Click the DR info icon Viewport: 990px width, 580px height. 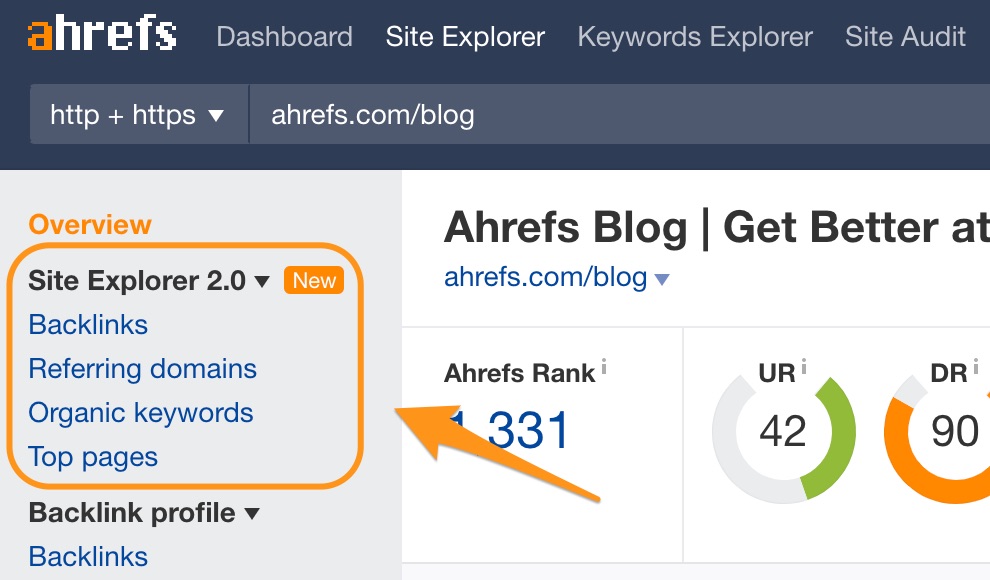[x=976, y=367]
